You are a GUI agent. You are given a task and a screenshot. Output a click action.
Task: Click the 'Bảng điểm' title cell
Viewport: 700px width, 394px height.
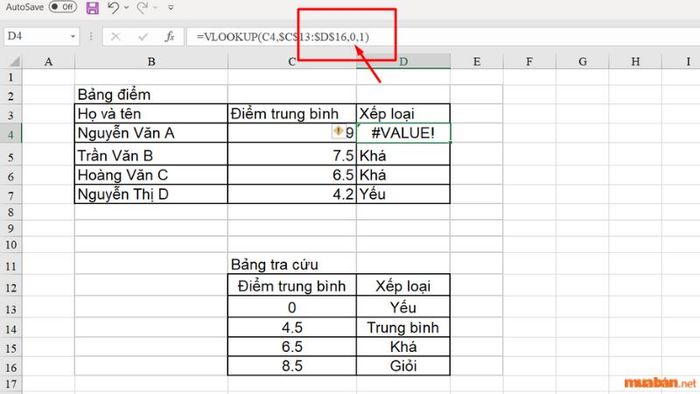coord(151,95)
